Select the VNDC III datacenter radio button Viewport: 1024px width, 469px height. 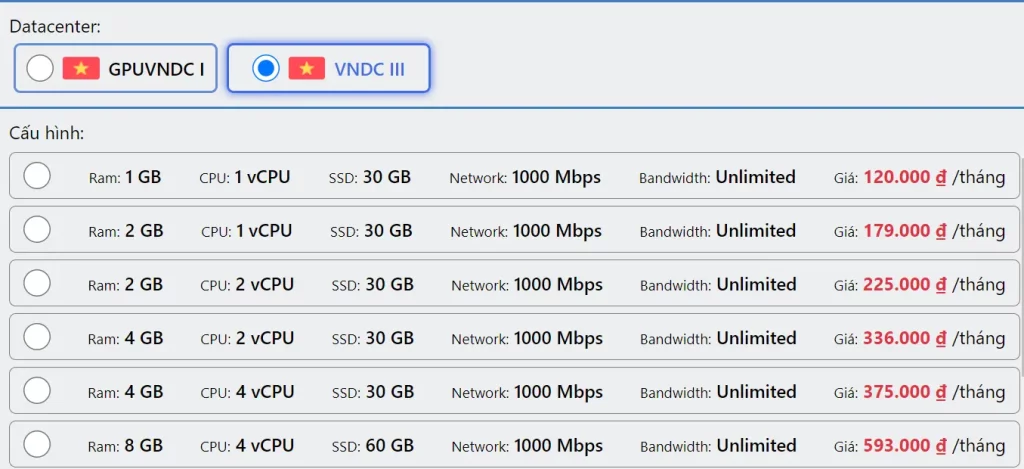click(266, 68)
